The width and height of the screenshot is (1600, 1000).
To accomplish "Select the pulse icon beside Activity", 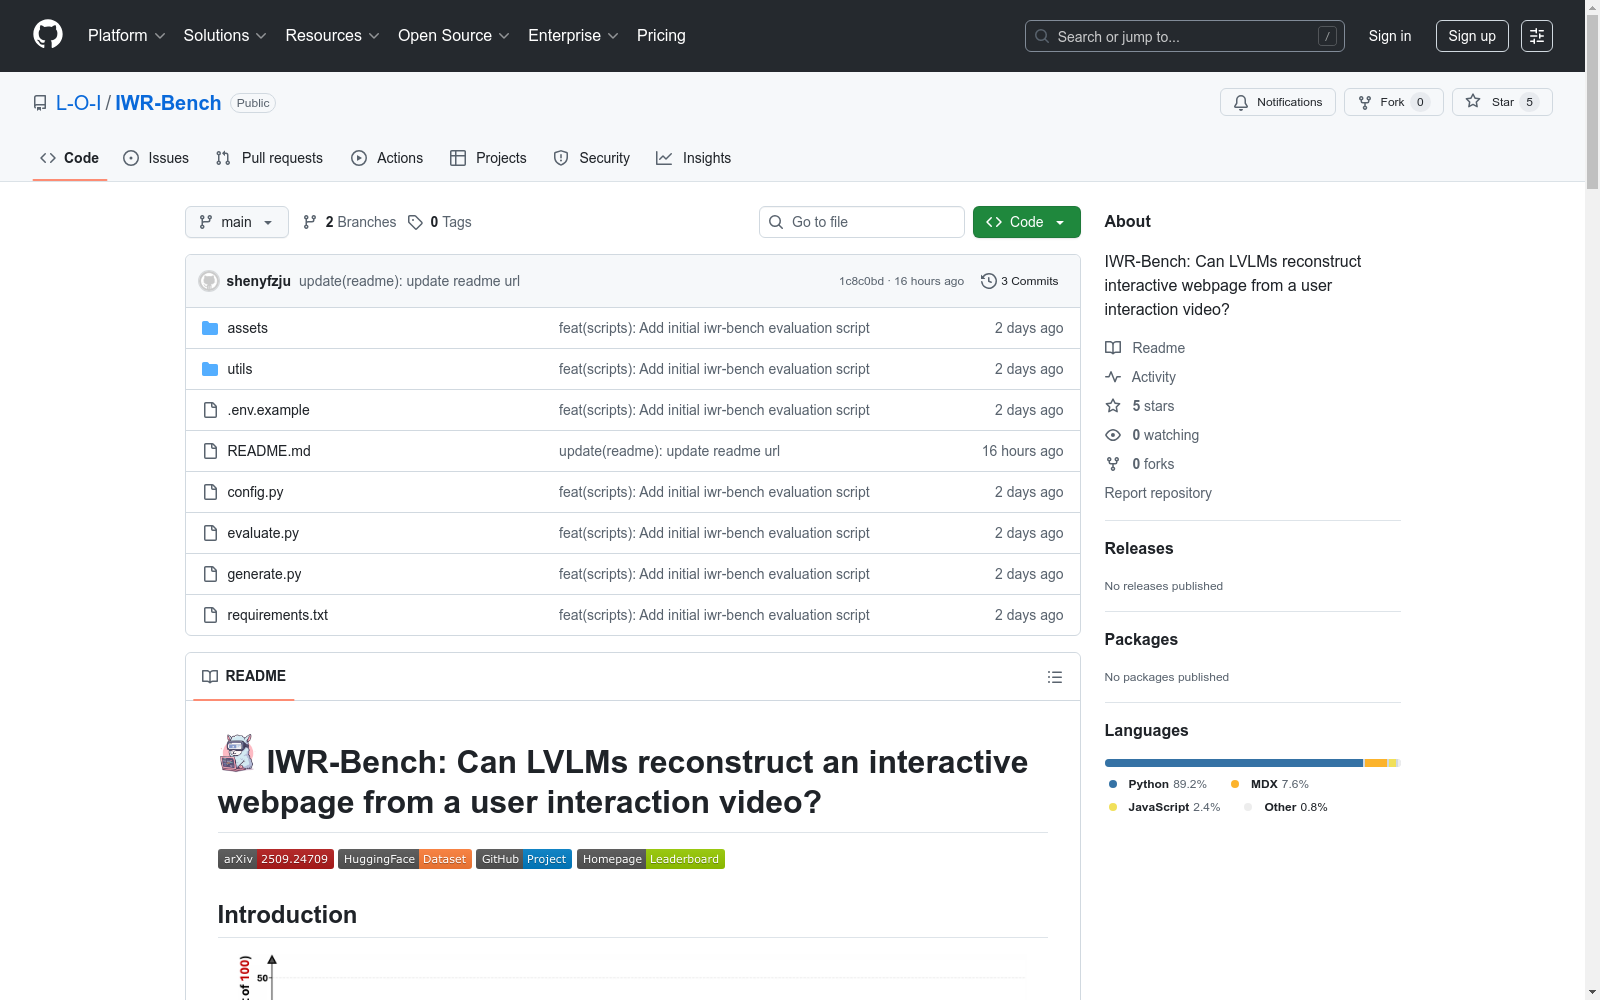I will [x=1113, y=377].
